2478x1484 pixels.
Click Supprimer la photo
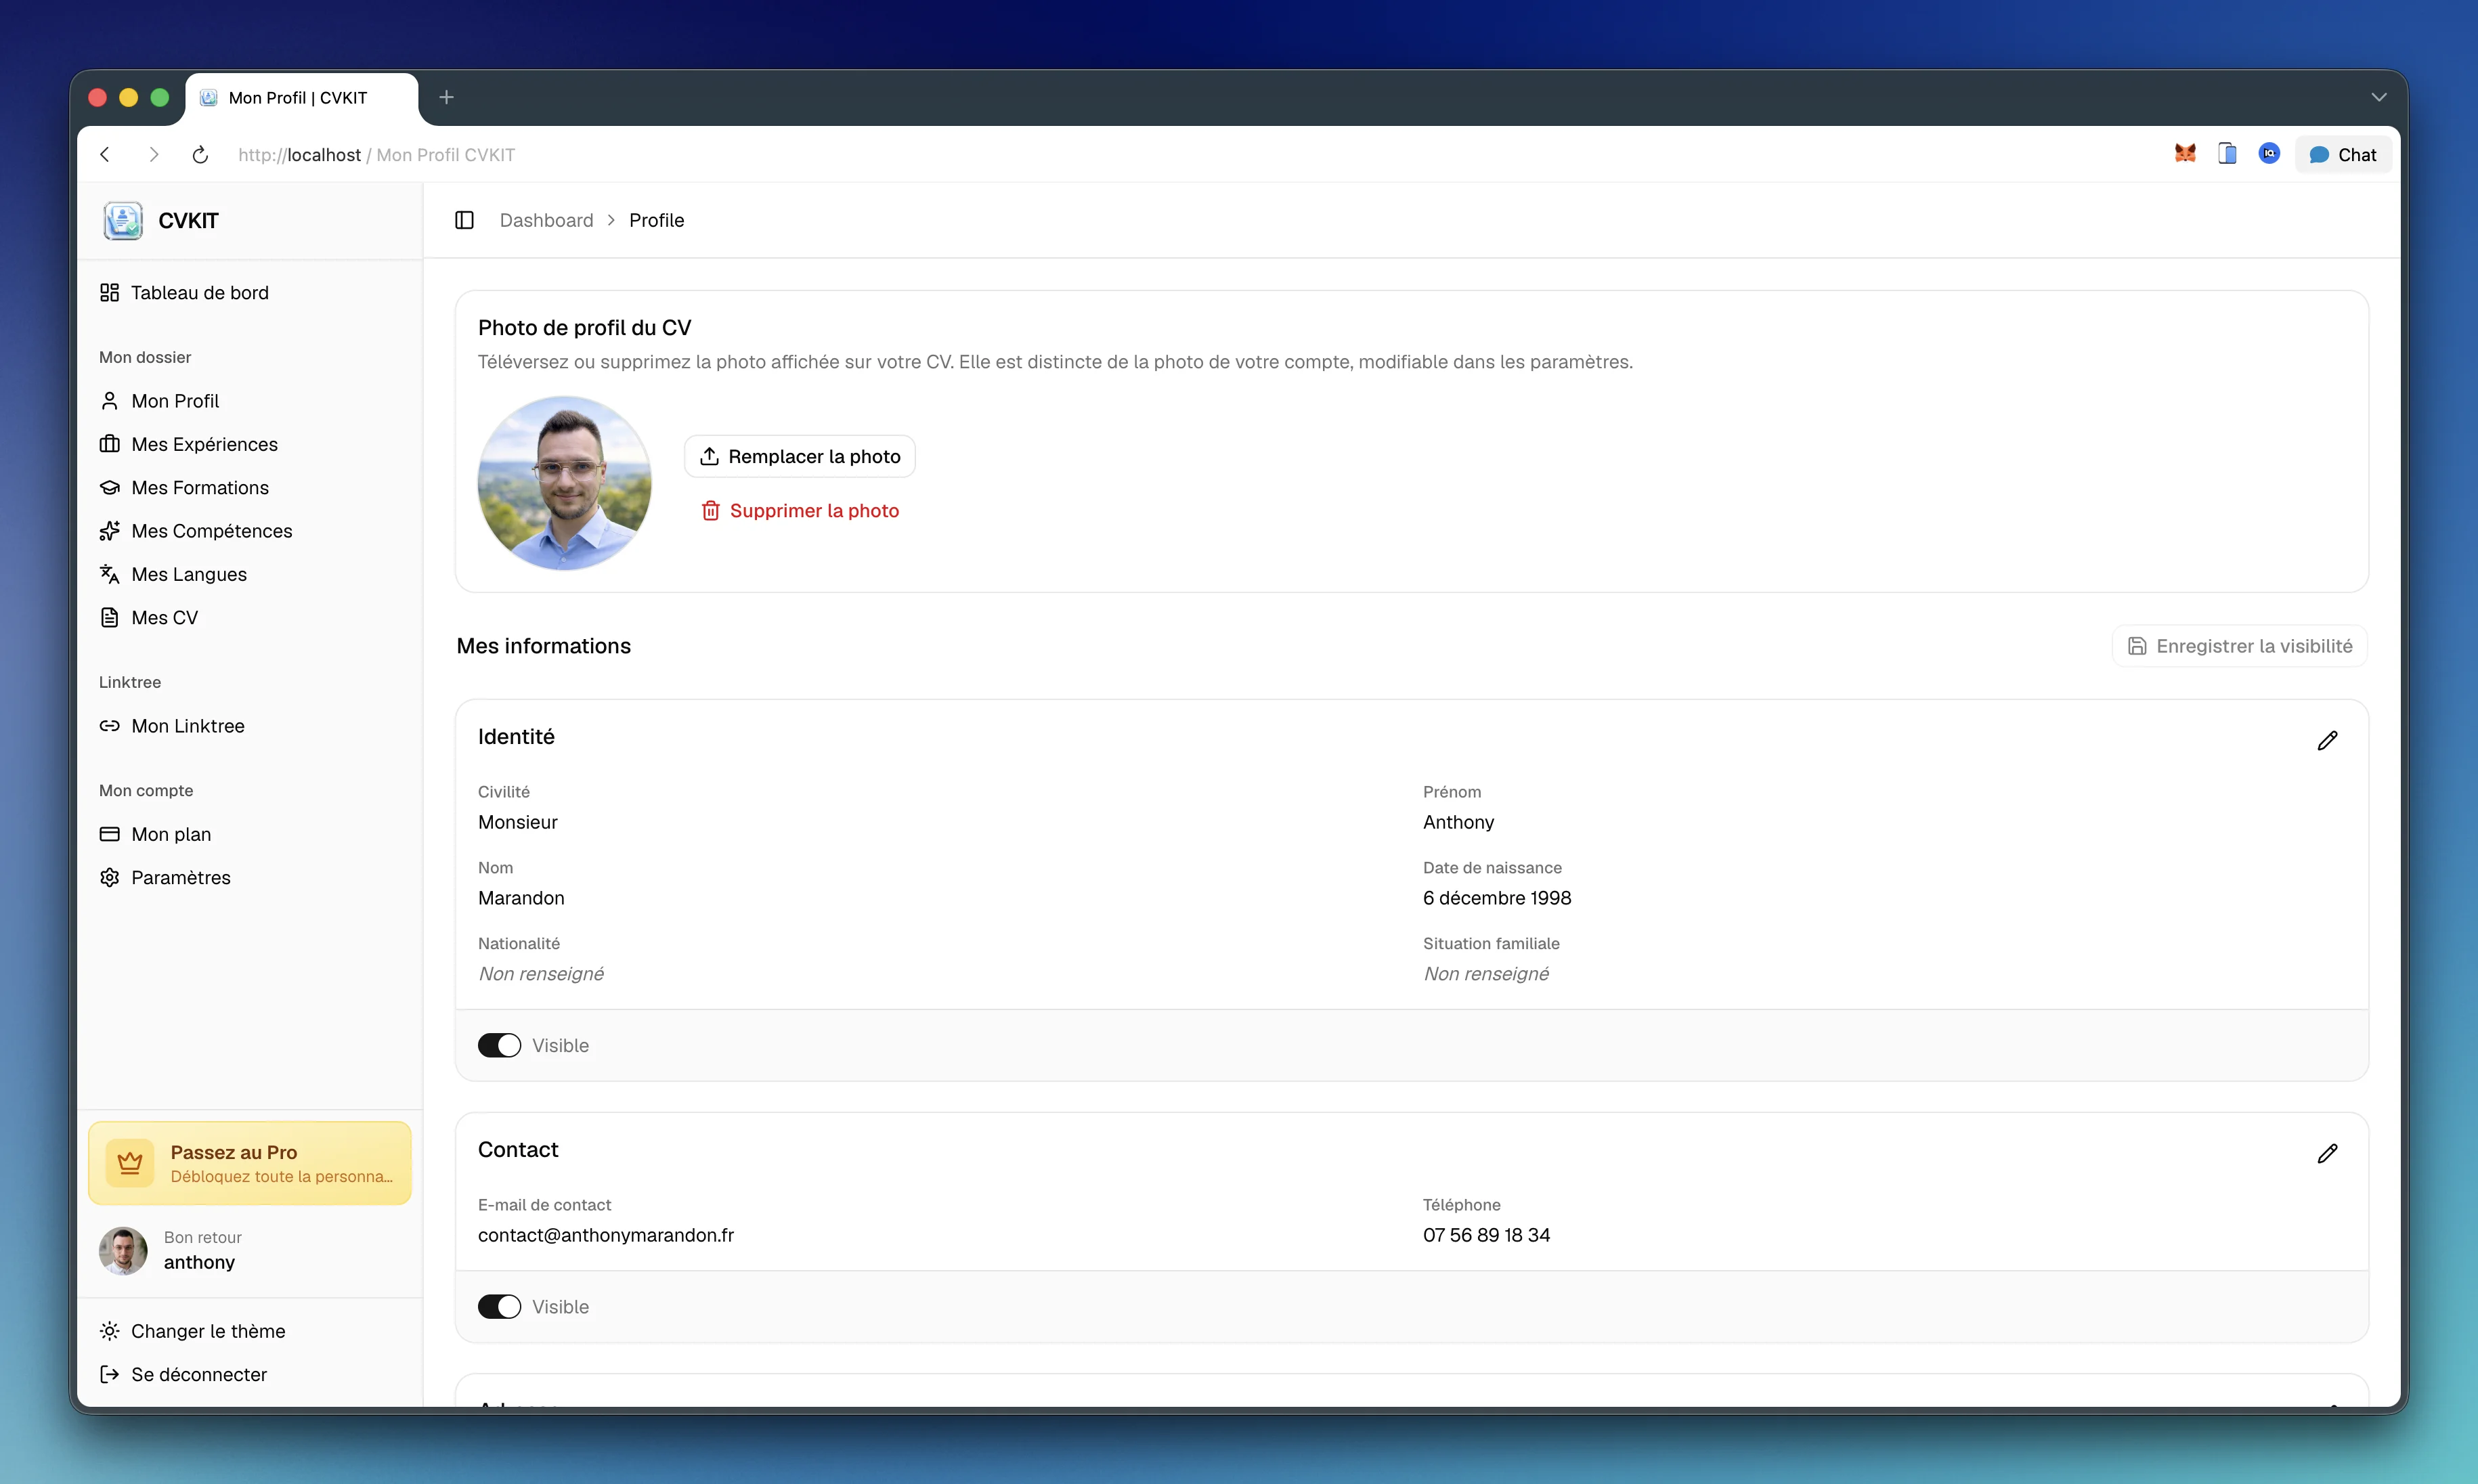(x=800, y=511)
